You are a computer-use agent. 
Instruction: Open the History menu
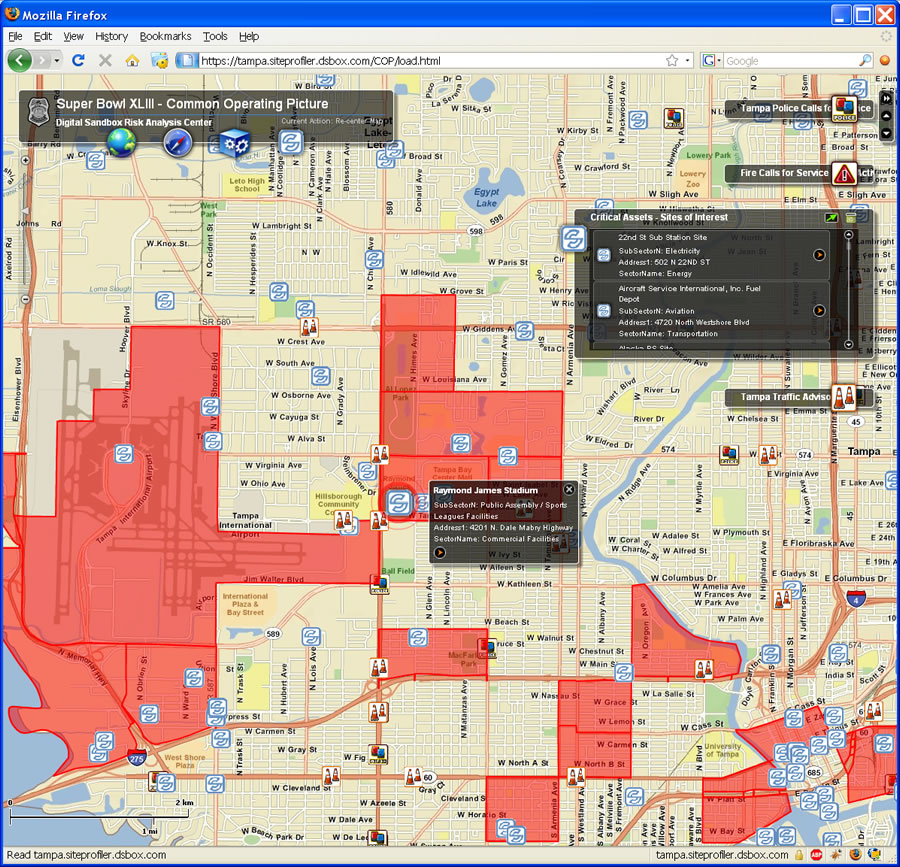pos(111,36)
